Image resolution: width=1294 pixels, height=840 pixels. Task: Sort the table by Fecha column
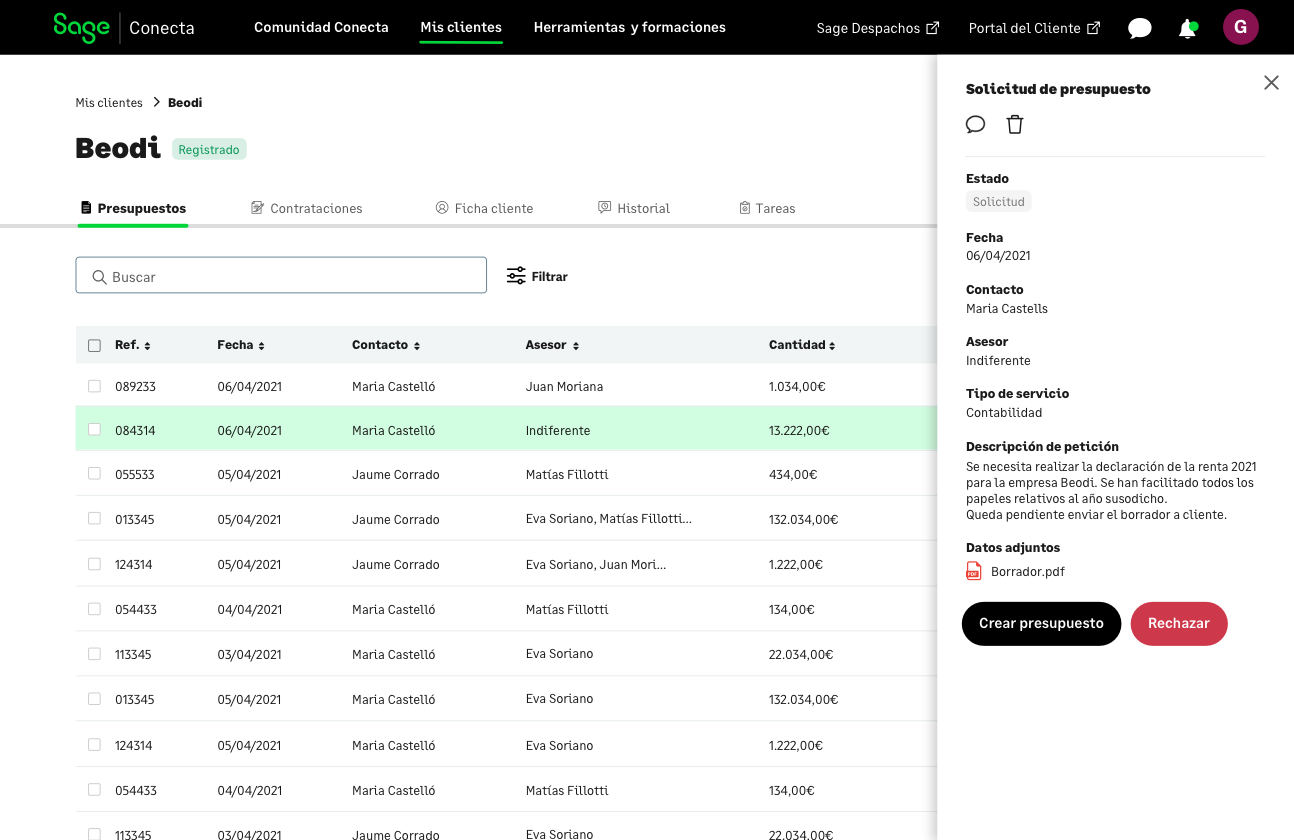point(241,345)
